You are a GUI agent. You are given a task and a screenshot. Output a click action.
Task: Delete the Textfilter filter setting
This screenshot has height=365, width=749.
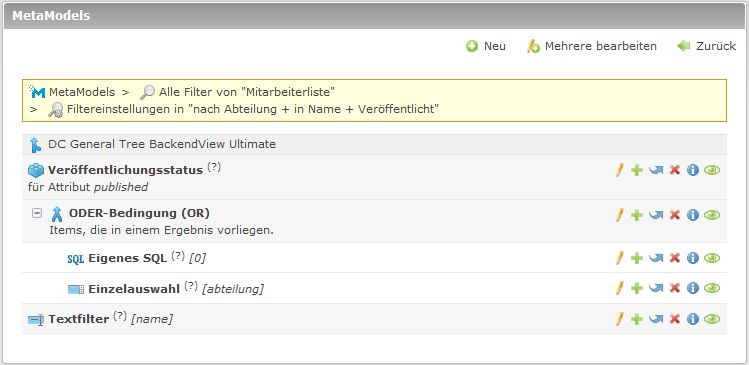[674, 318]
